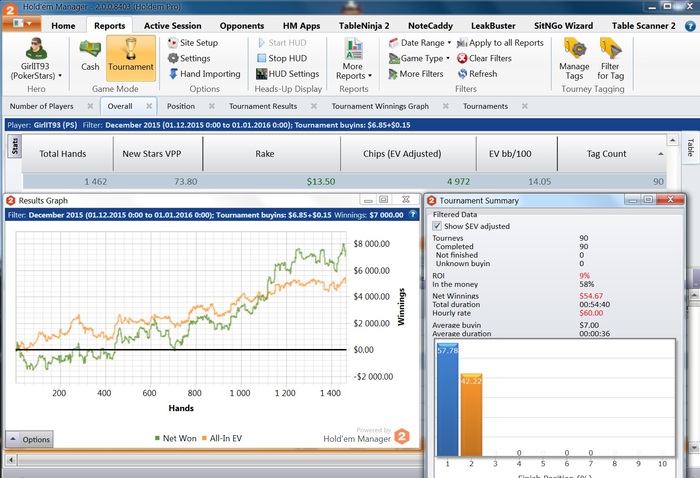Click the stats grid scroll-up arrow
This screenshot has width=700, height=478.
(672, 141)
